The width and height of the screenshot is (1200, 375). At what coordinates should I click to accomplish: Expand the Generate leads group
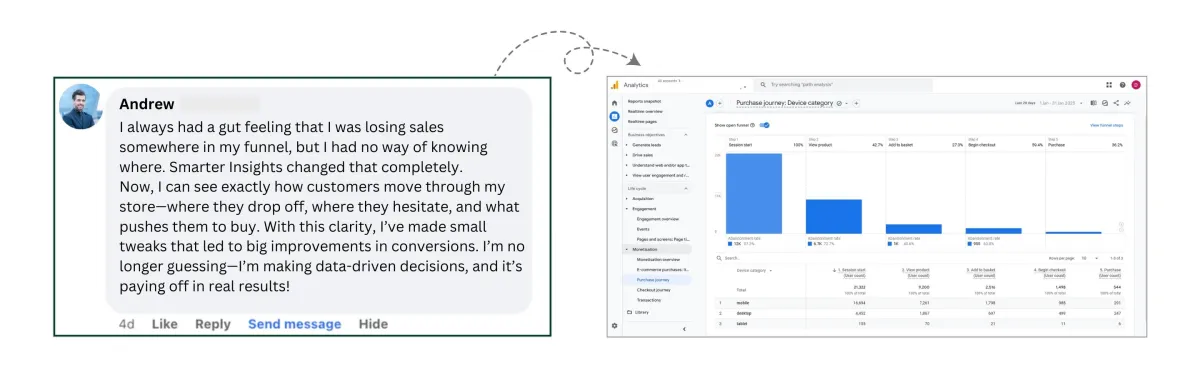[x=626, y=145]
